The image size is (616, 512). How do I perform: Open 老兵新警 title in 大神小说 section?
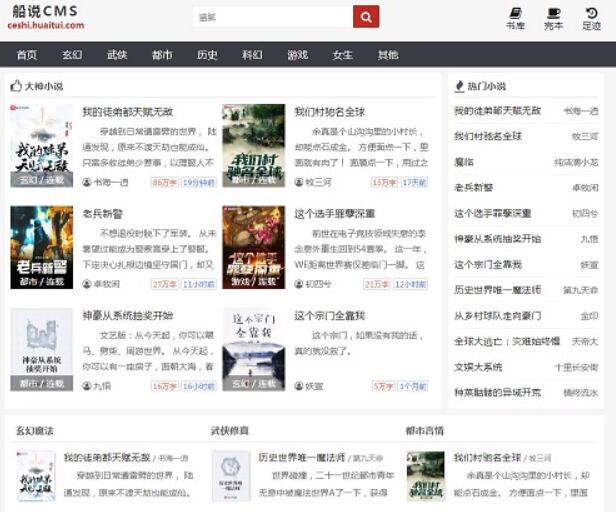click(103, 214)
